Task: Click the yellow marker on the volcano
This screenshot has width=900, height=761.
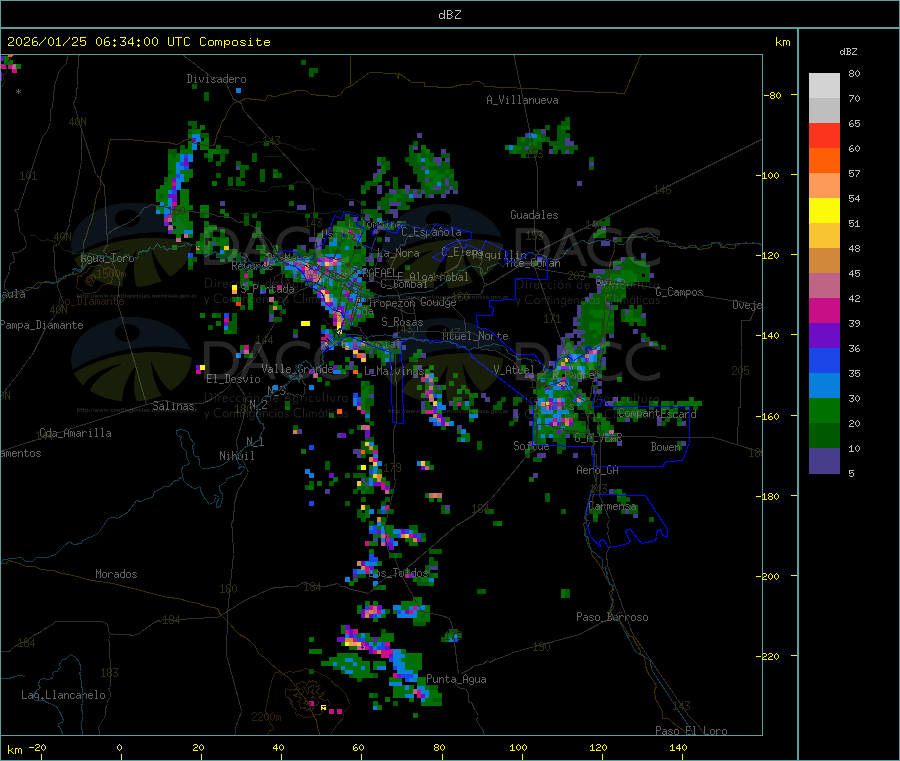Action: click(x=323, y=708)
